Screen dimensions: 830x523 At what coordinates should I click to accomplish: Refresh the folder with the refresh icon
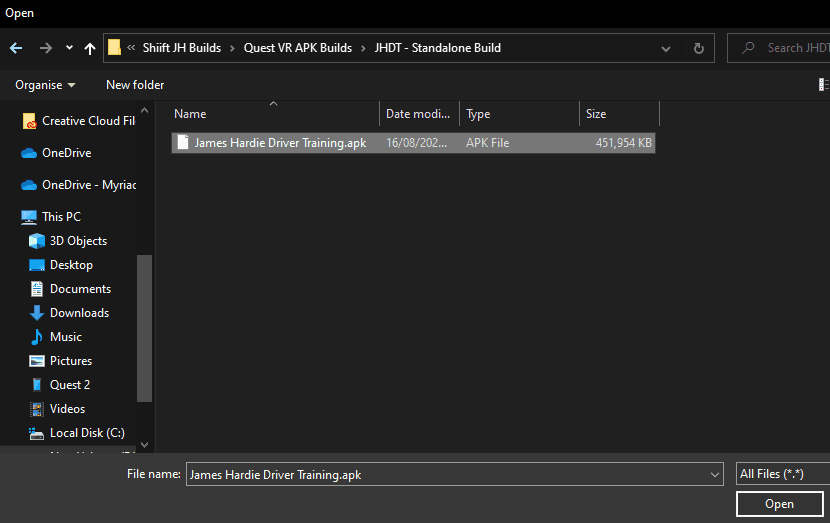pos(699,49)
